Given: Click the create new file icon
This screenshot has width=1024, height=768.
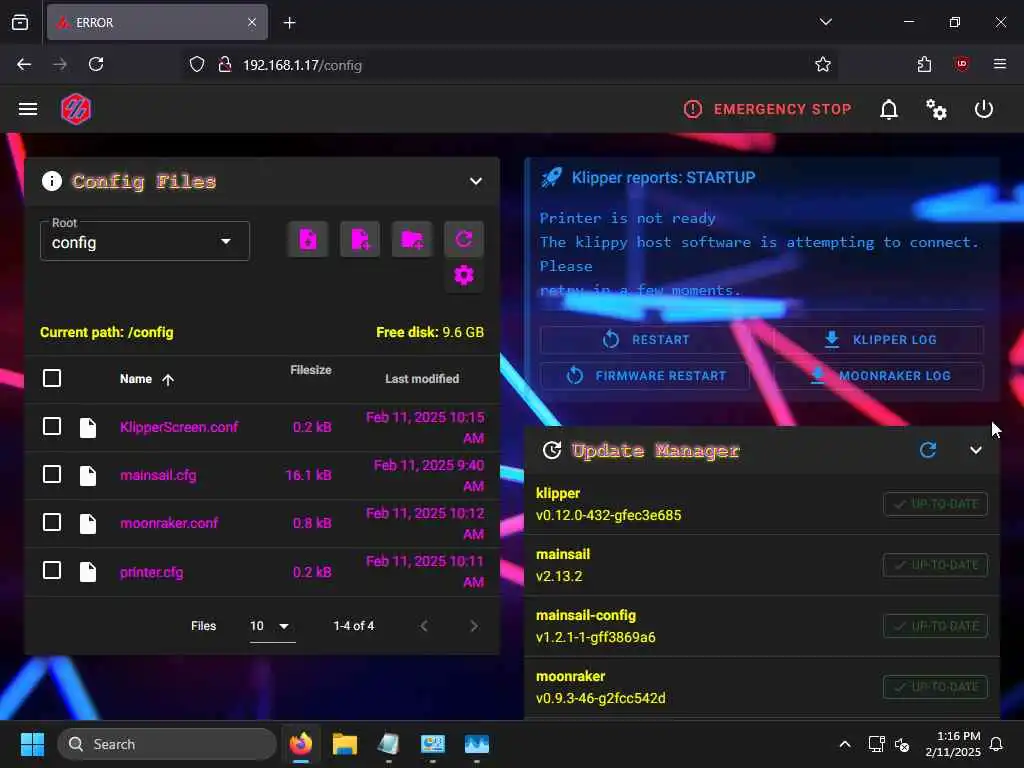Looking at the screenshot, I should pyautogui.click(x=360, y=240).
